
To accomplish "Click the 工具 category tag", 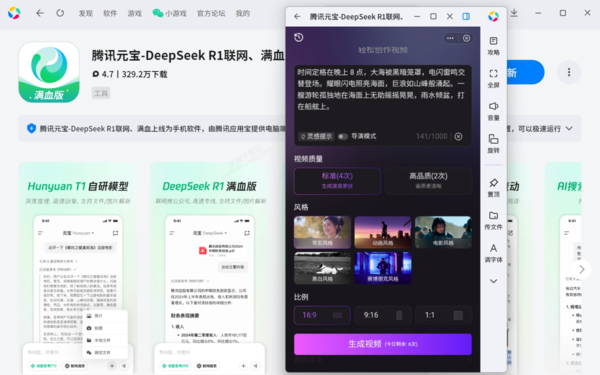I will 101,93.
